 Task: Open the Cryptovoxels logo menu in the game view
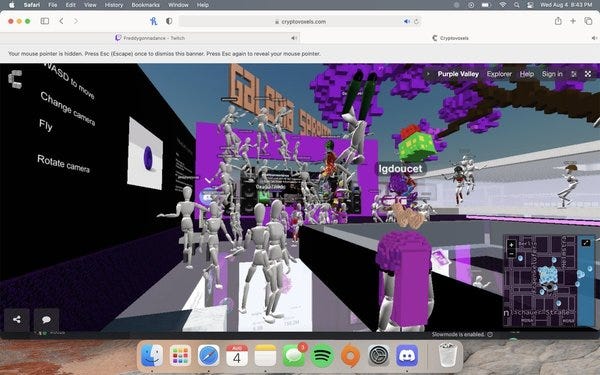coord(15,79)
